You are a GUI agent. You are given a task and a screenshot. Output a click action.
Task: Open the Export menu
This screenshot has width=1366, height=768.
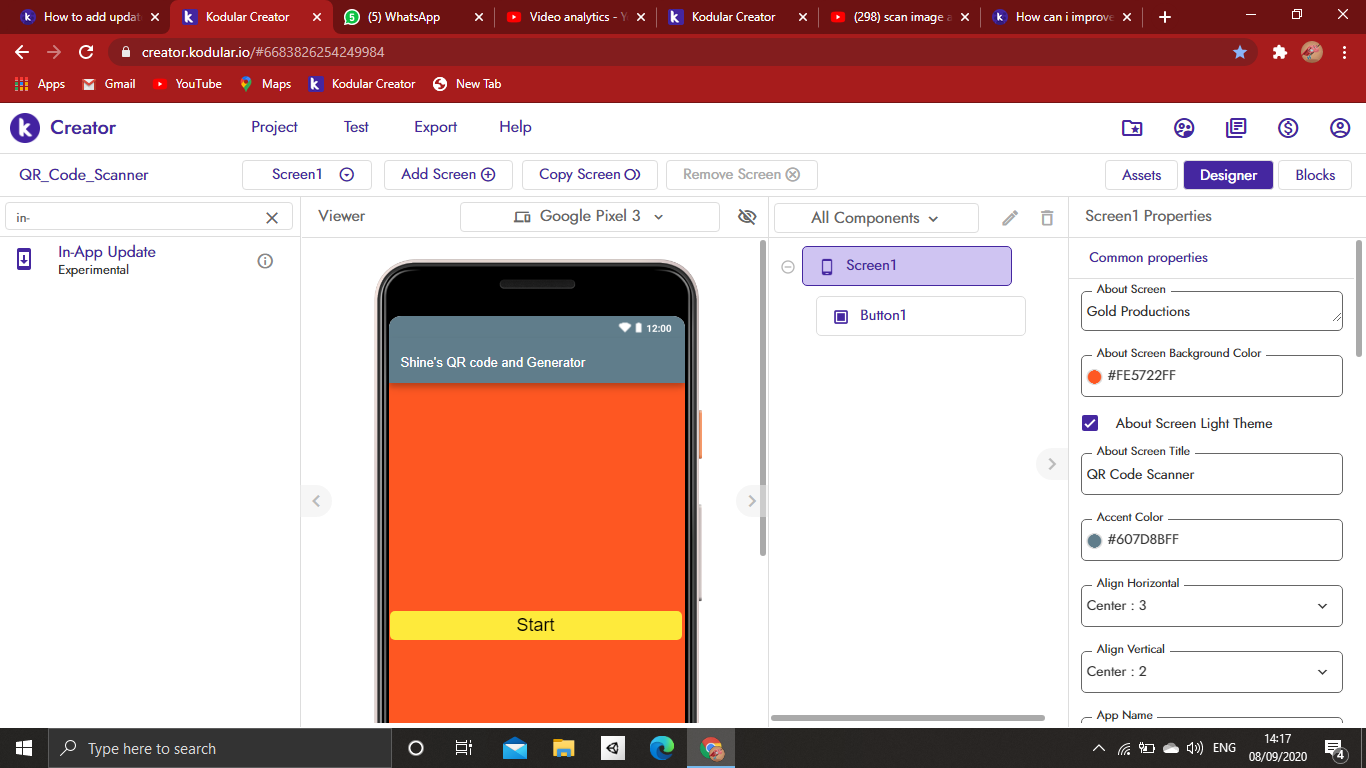pyautogui.click(x=436, y=127)
